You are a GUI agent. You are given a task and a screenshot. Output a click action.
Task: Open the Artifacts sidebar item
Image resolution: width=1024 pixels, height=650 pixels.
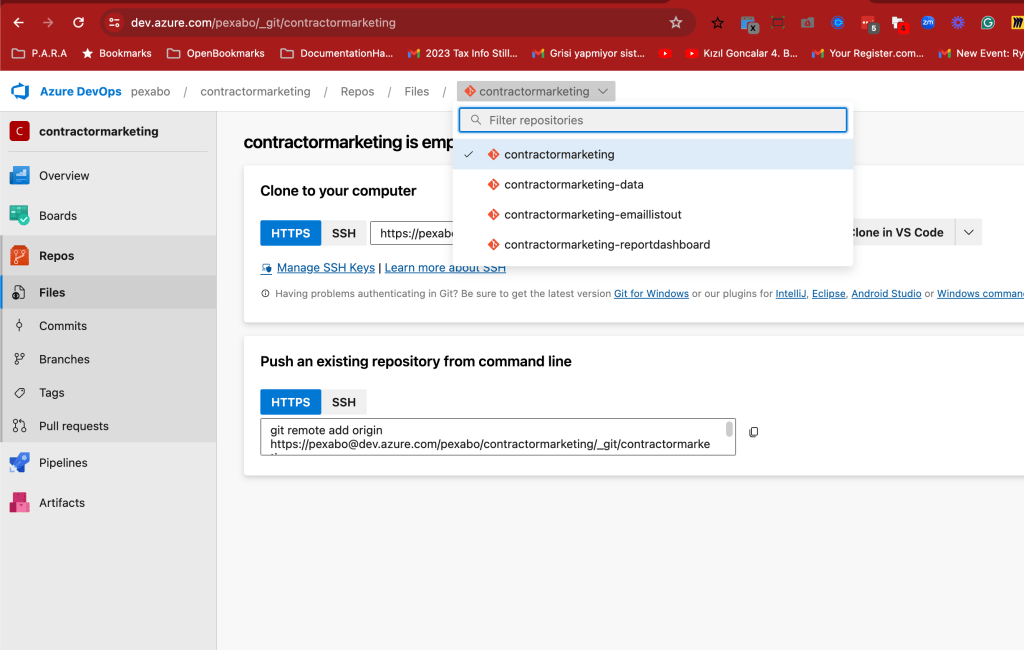[x=108, y=502]
